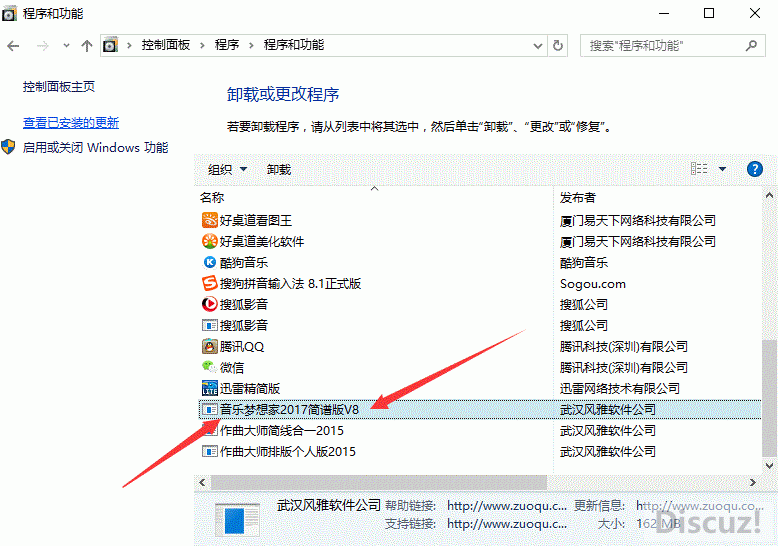The height and width of the screenshot is (546, 778).
Task: Select the 作曲大师排版个人版2015 entry name
Action: pyautogui.click(x=287, y=451)
